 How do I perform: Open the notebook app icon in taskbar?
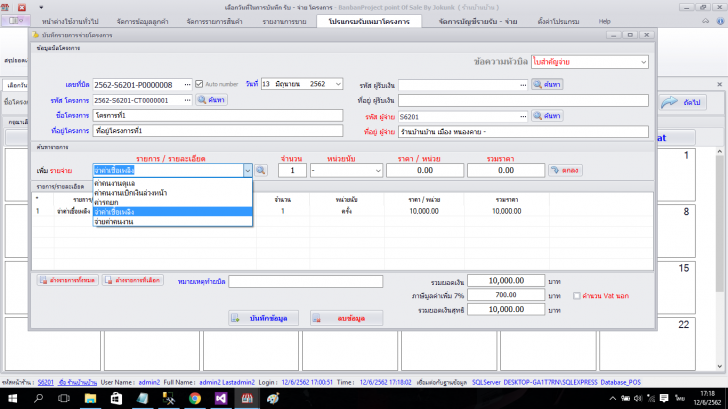point(142,398)
